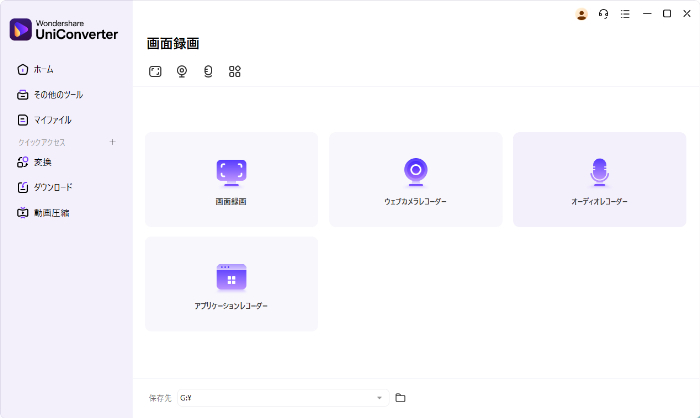The height and width of the screenshot is (418, 700).
Task: Select the webcam recorder toolbar icon
Action: (182, 71)
